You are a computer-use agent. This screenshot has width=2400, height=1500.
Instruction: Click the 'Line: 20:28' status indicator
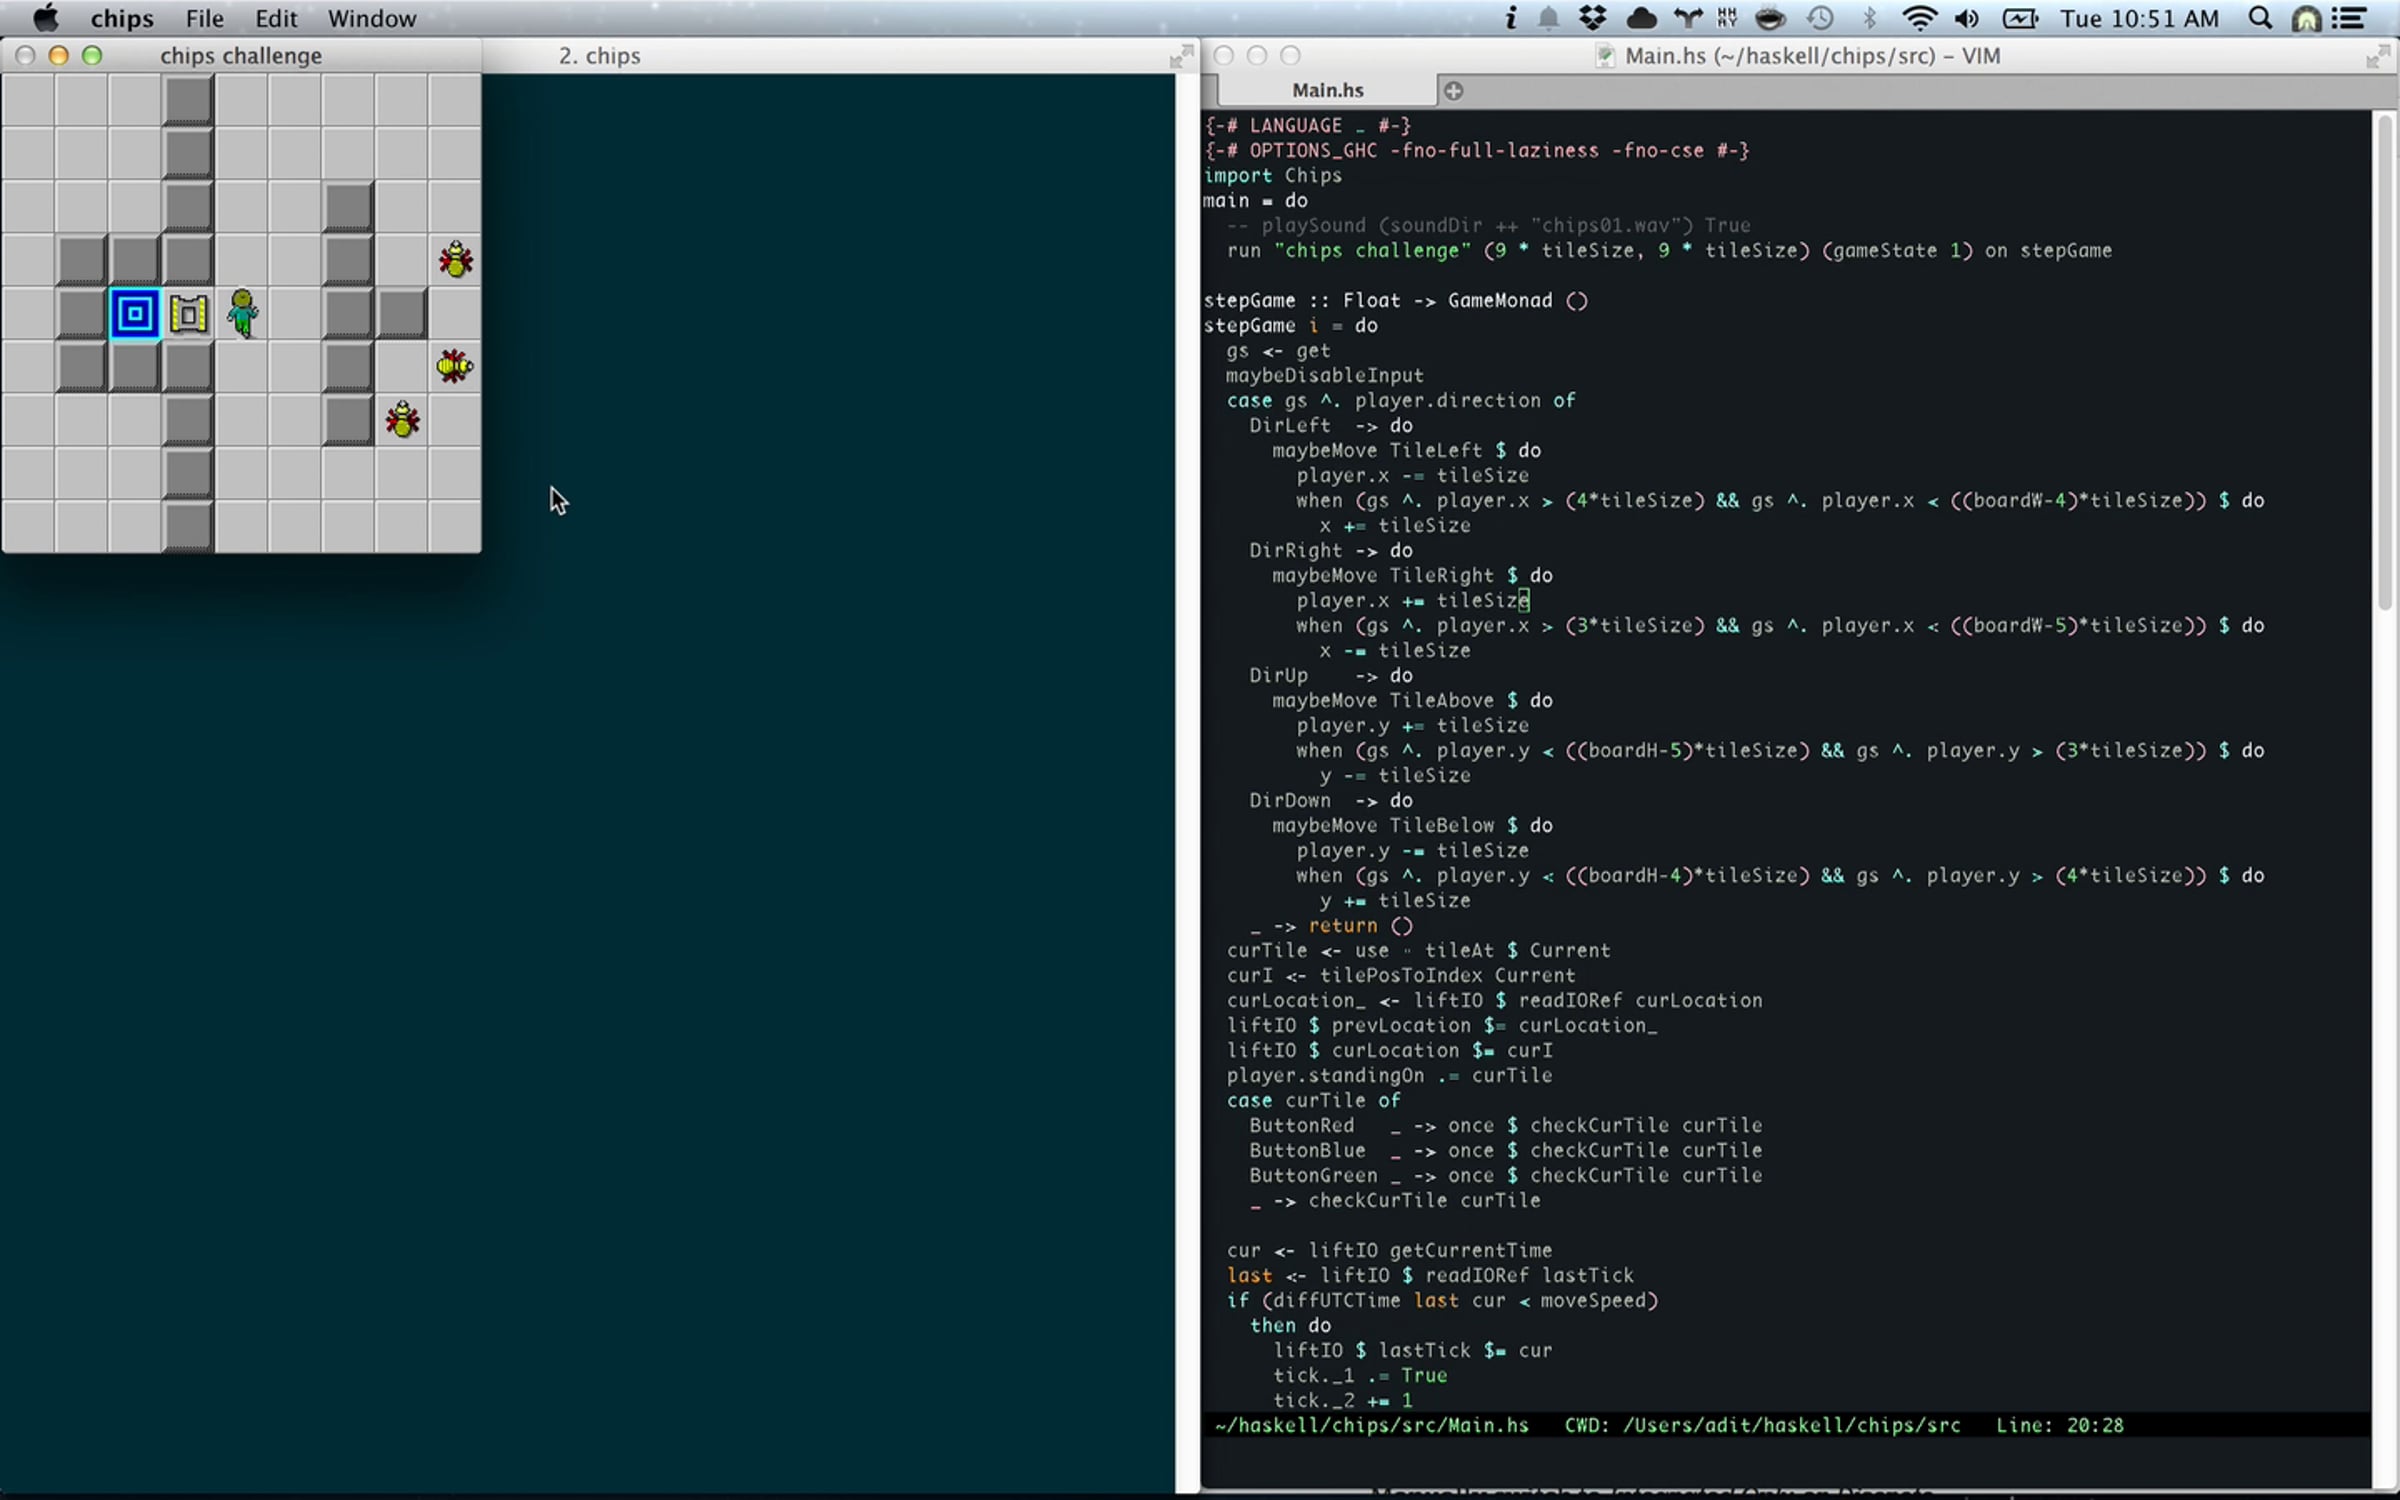click(2060, 1425)
